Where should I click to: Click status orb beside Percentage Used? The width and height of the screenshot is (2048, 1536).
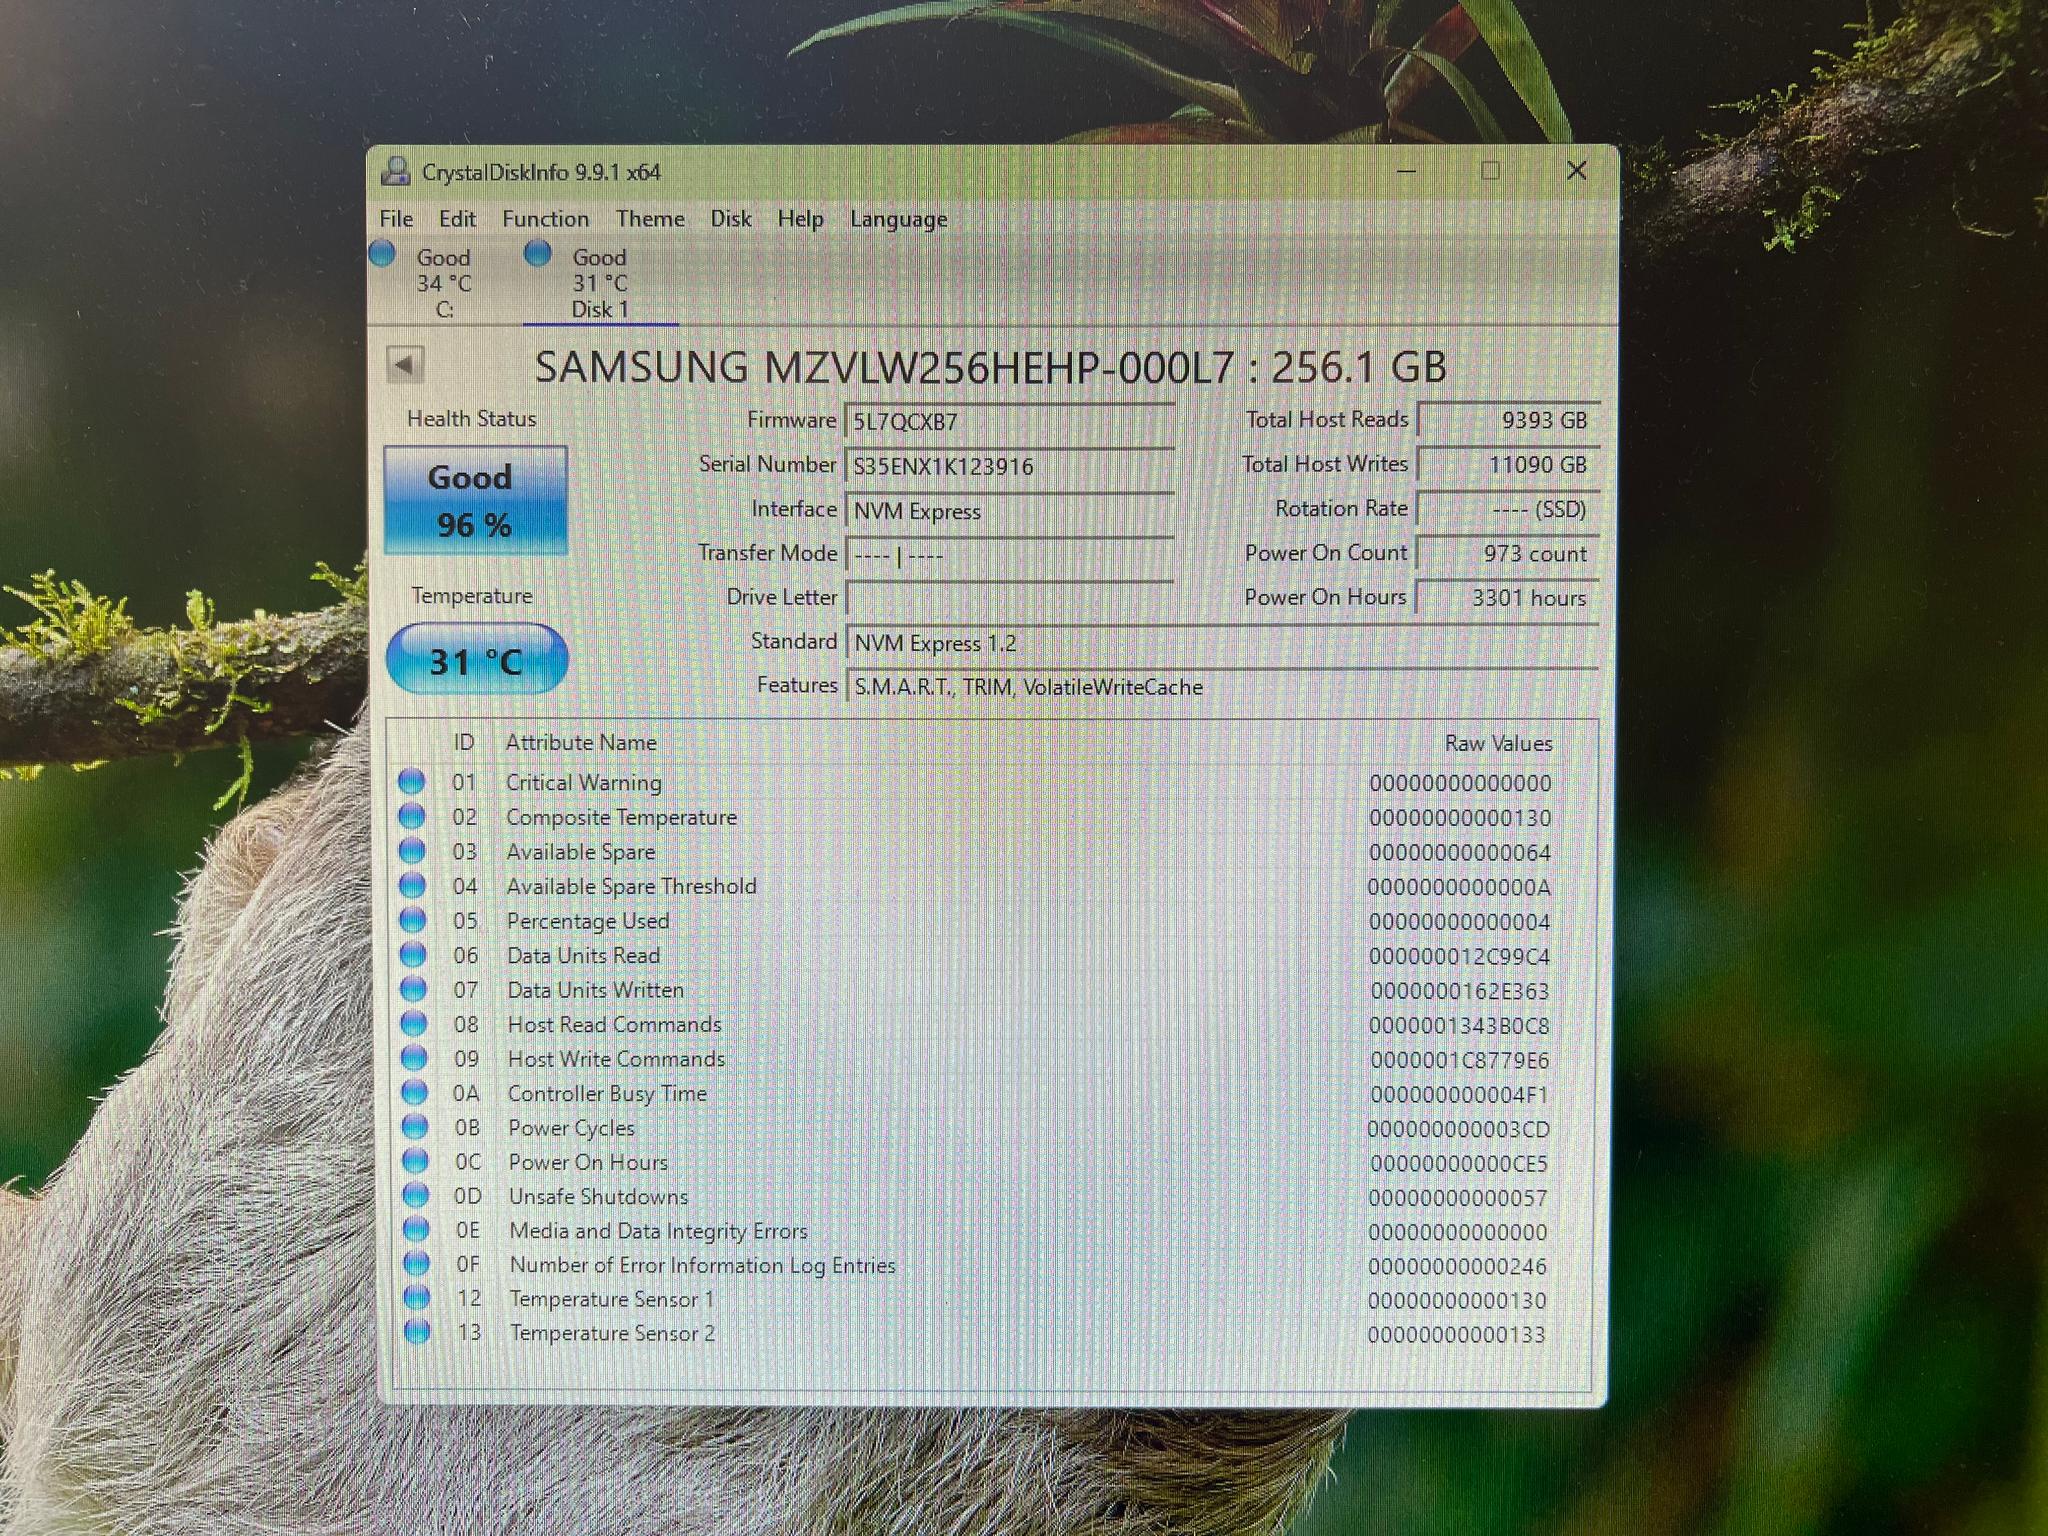(412, 920)
